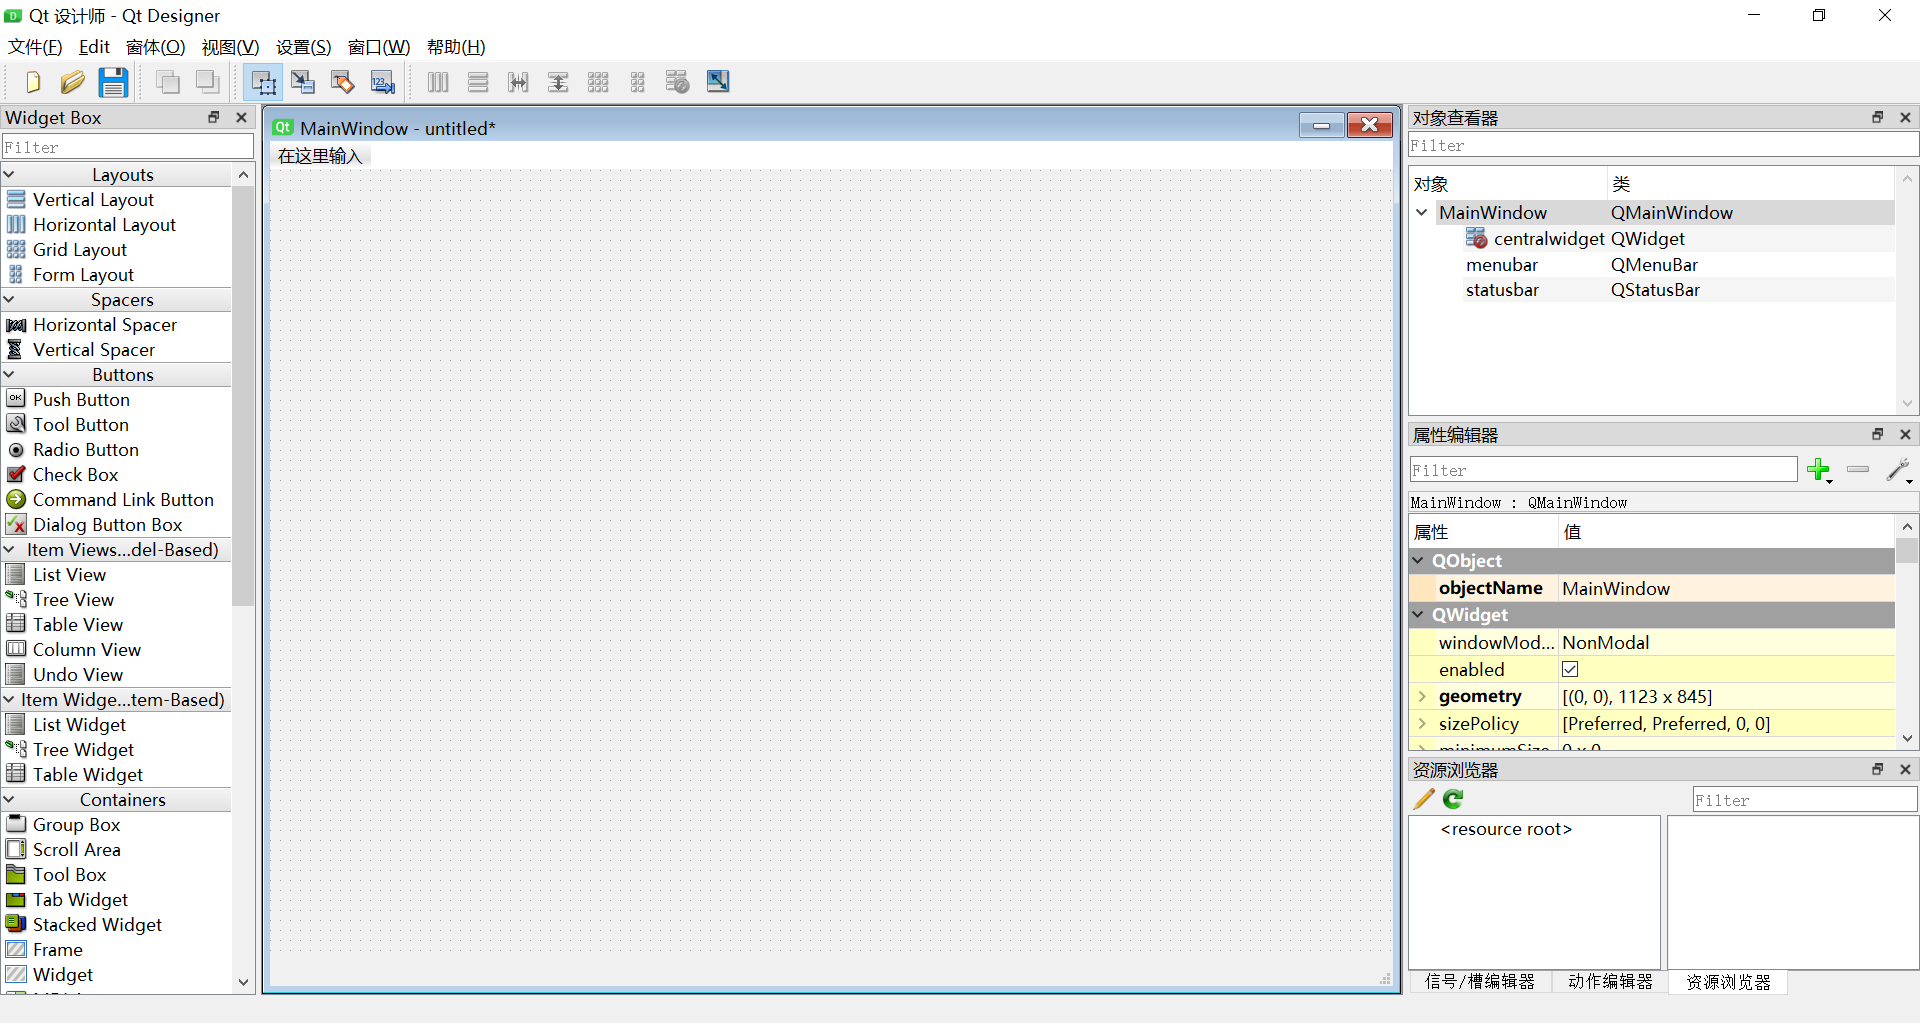This screenshot has width=1920, height=1023.
Task: Expand the geometry property
Action: (1421, 696)
